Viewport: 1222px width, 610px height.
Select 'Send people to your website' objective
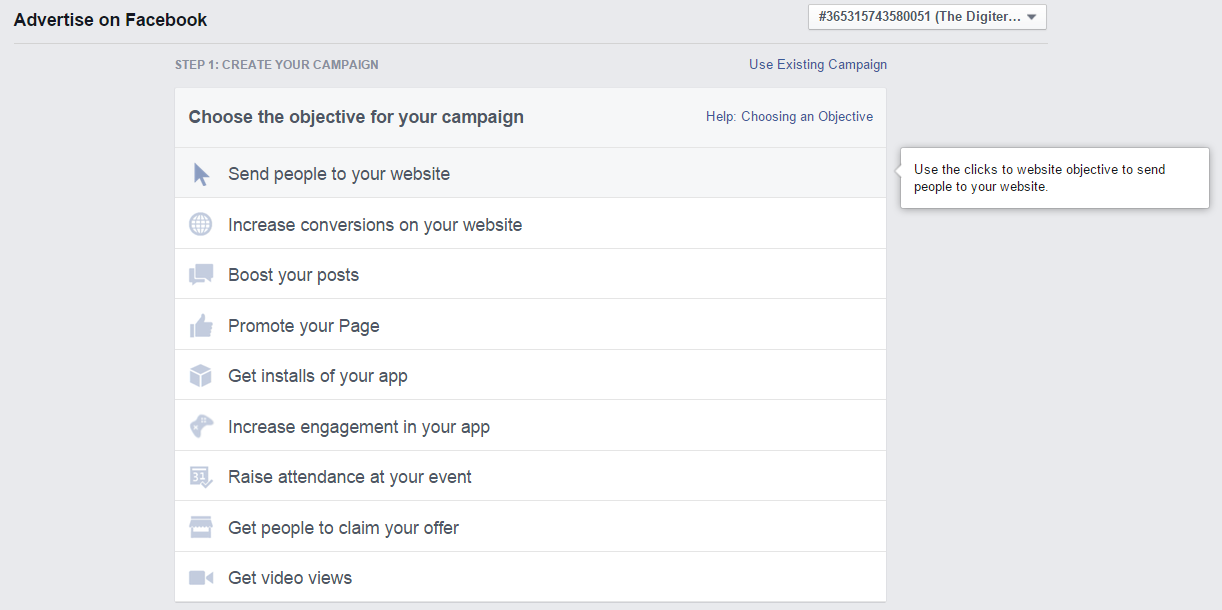(x=530, y=173)
